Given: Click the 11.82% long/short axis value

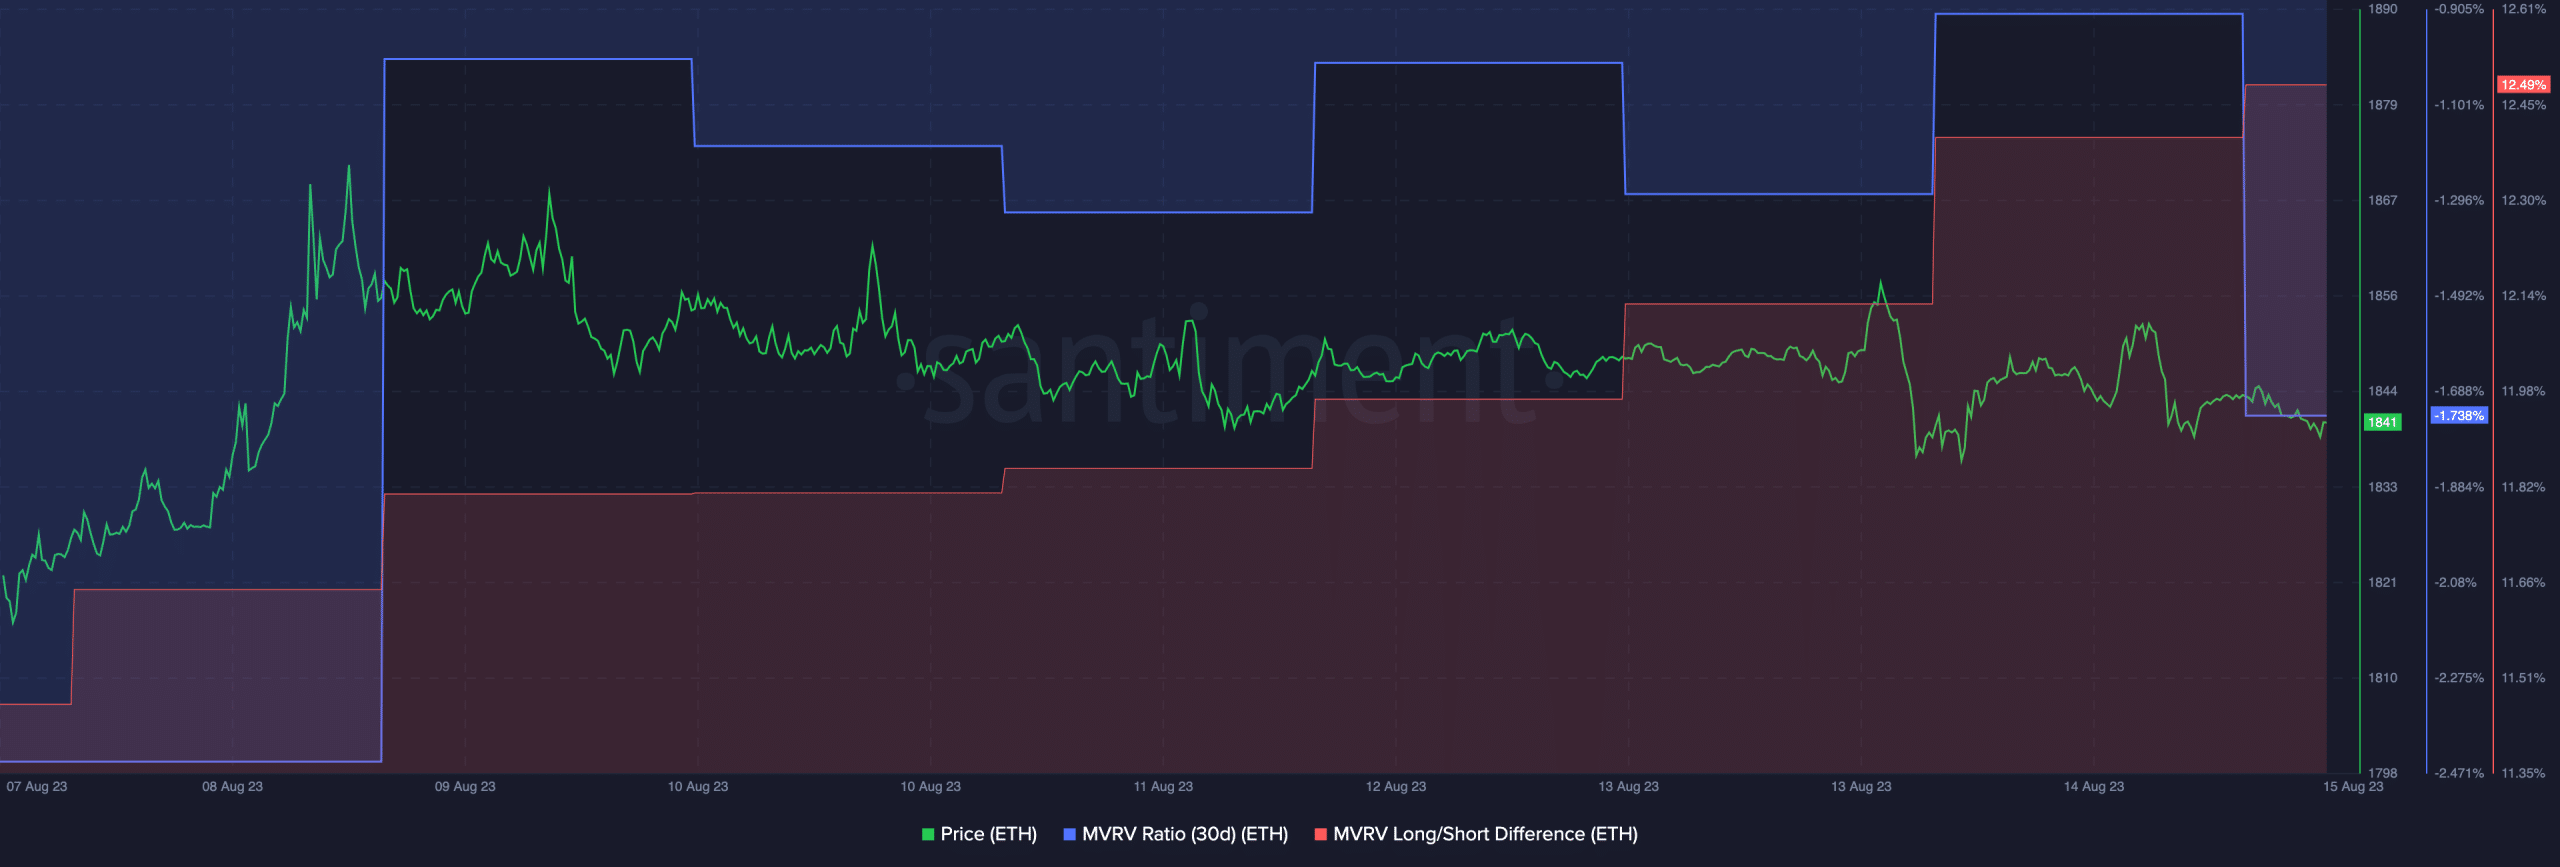Looking at the screenshot, I should point(2523,487).
